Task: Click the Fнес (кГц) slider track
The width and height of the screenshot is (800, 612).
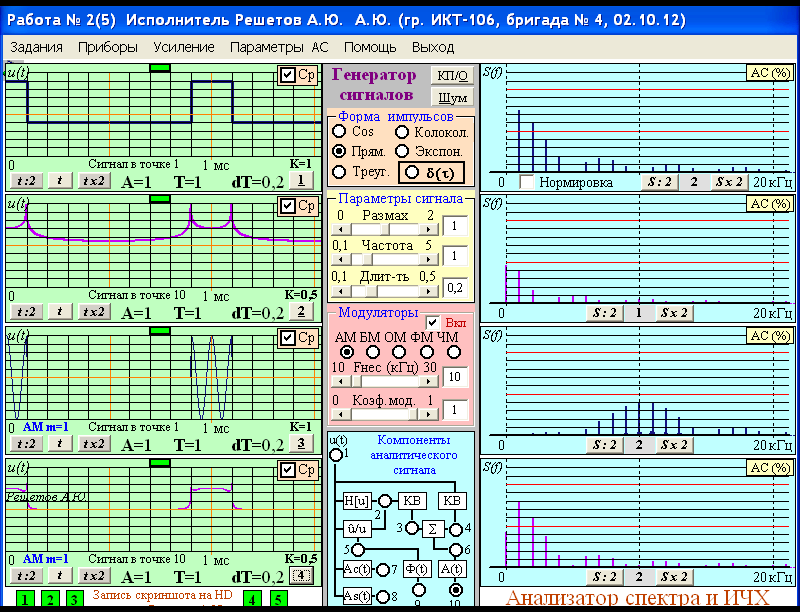Action: point(385,380)
